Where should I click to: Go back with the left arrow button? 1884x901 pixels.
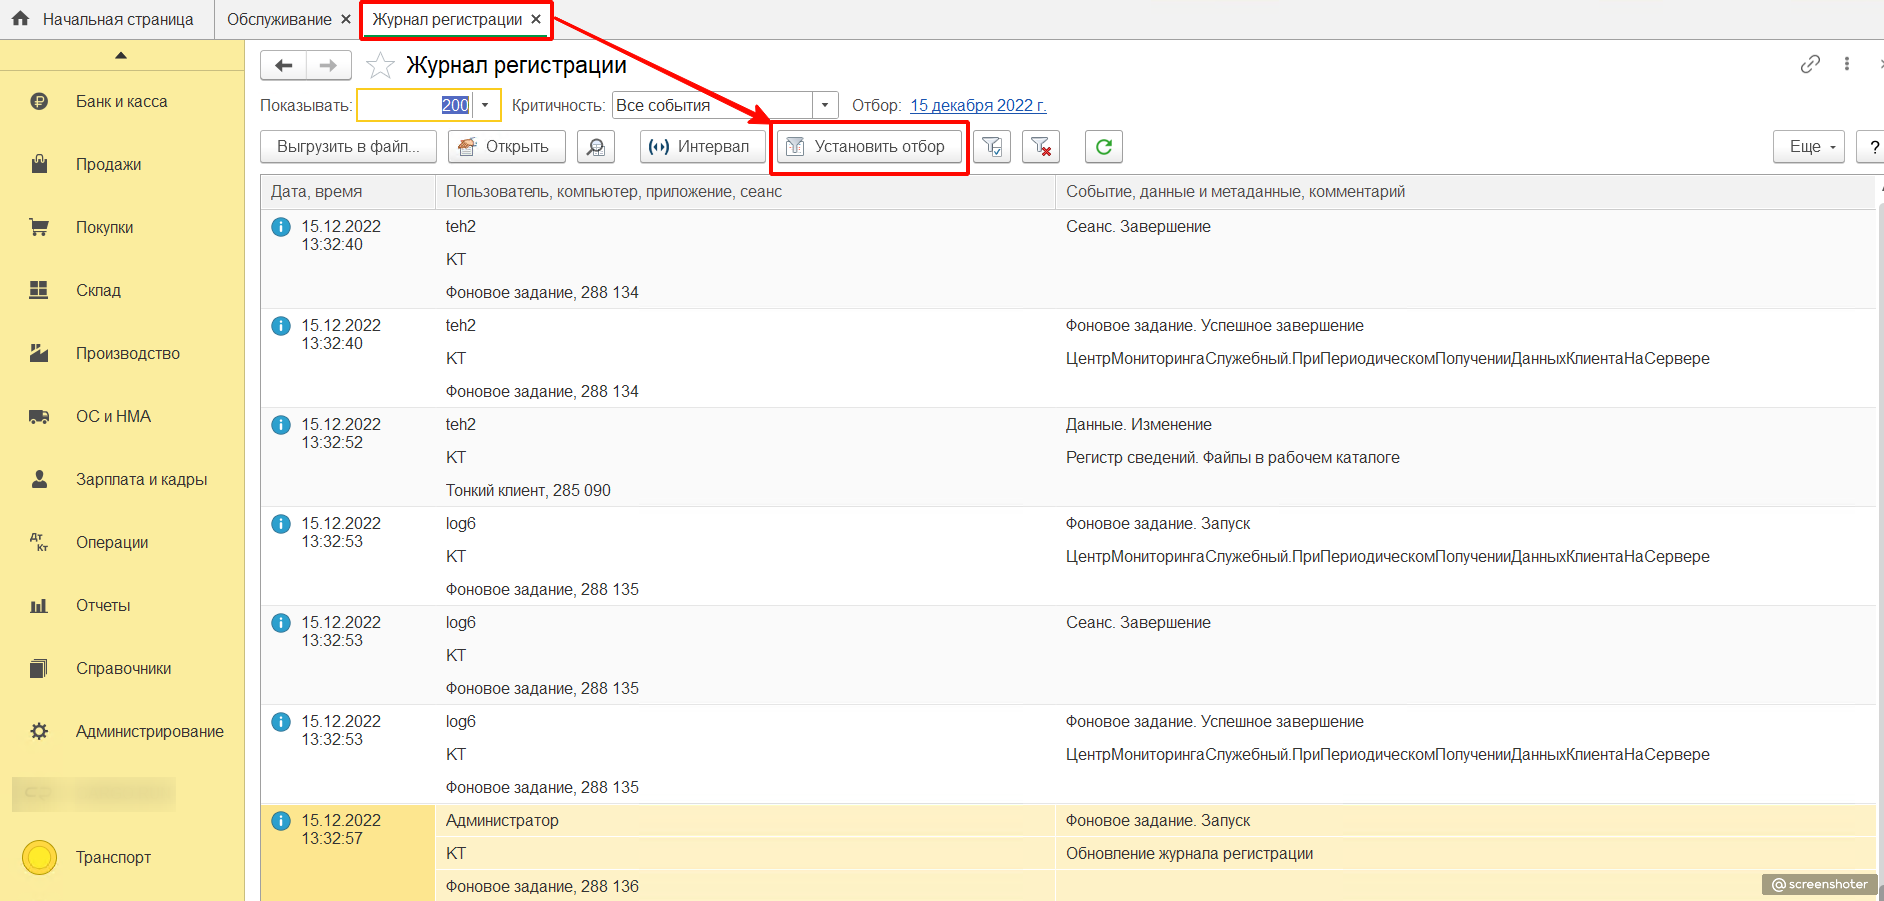(283, 65)
